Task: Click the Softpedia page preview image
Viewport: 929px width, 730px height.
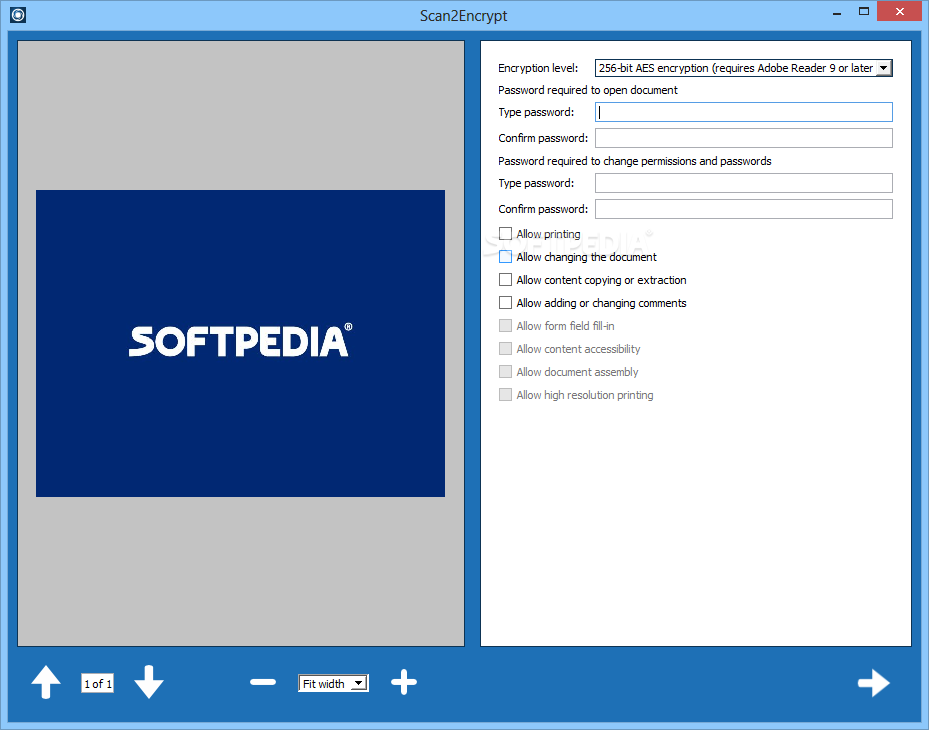Action: coord(241,344)
